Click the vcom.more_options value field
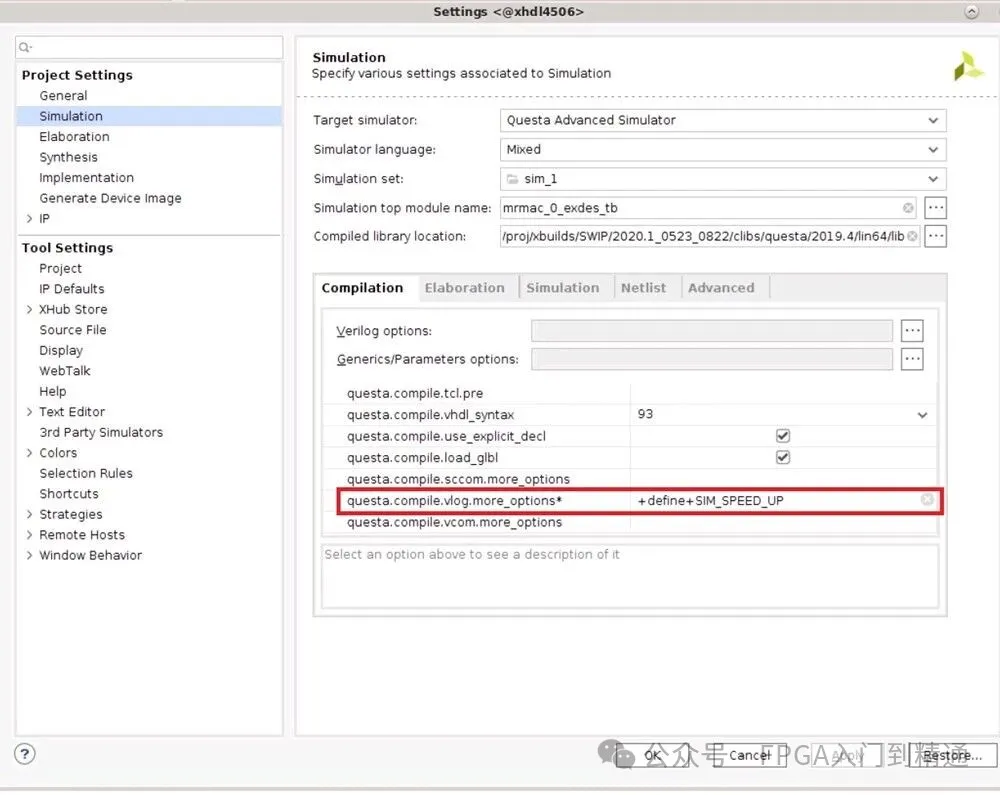Screen dimensions: 1000x795 [x=780, y=522]
